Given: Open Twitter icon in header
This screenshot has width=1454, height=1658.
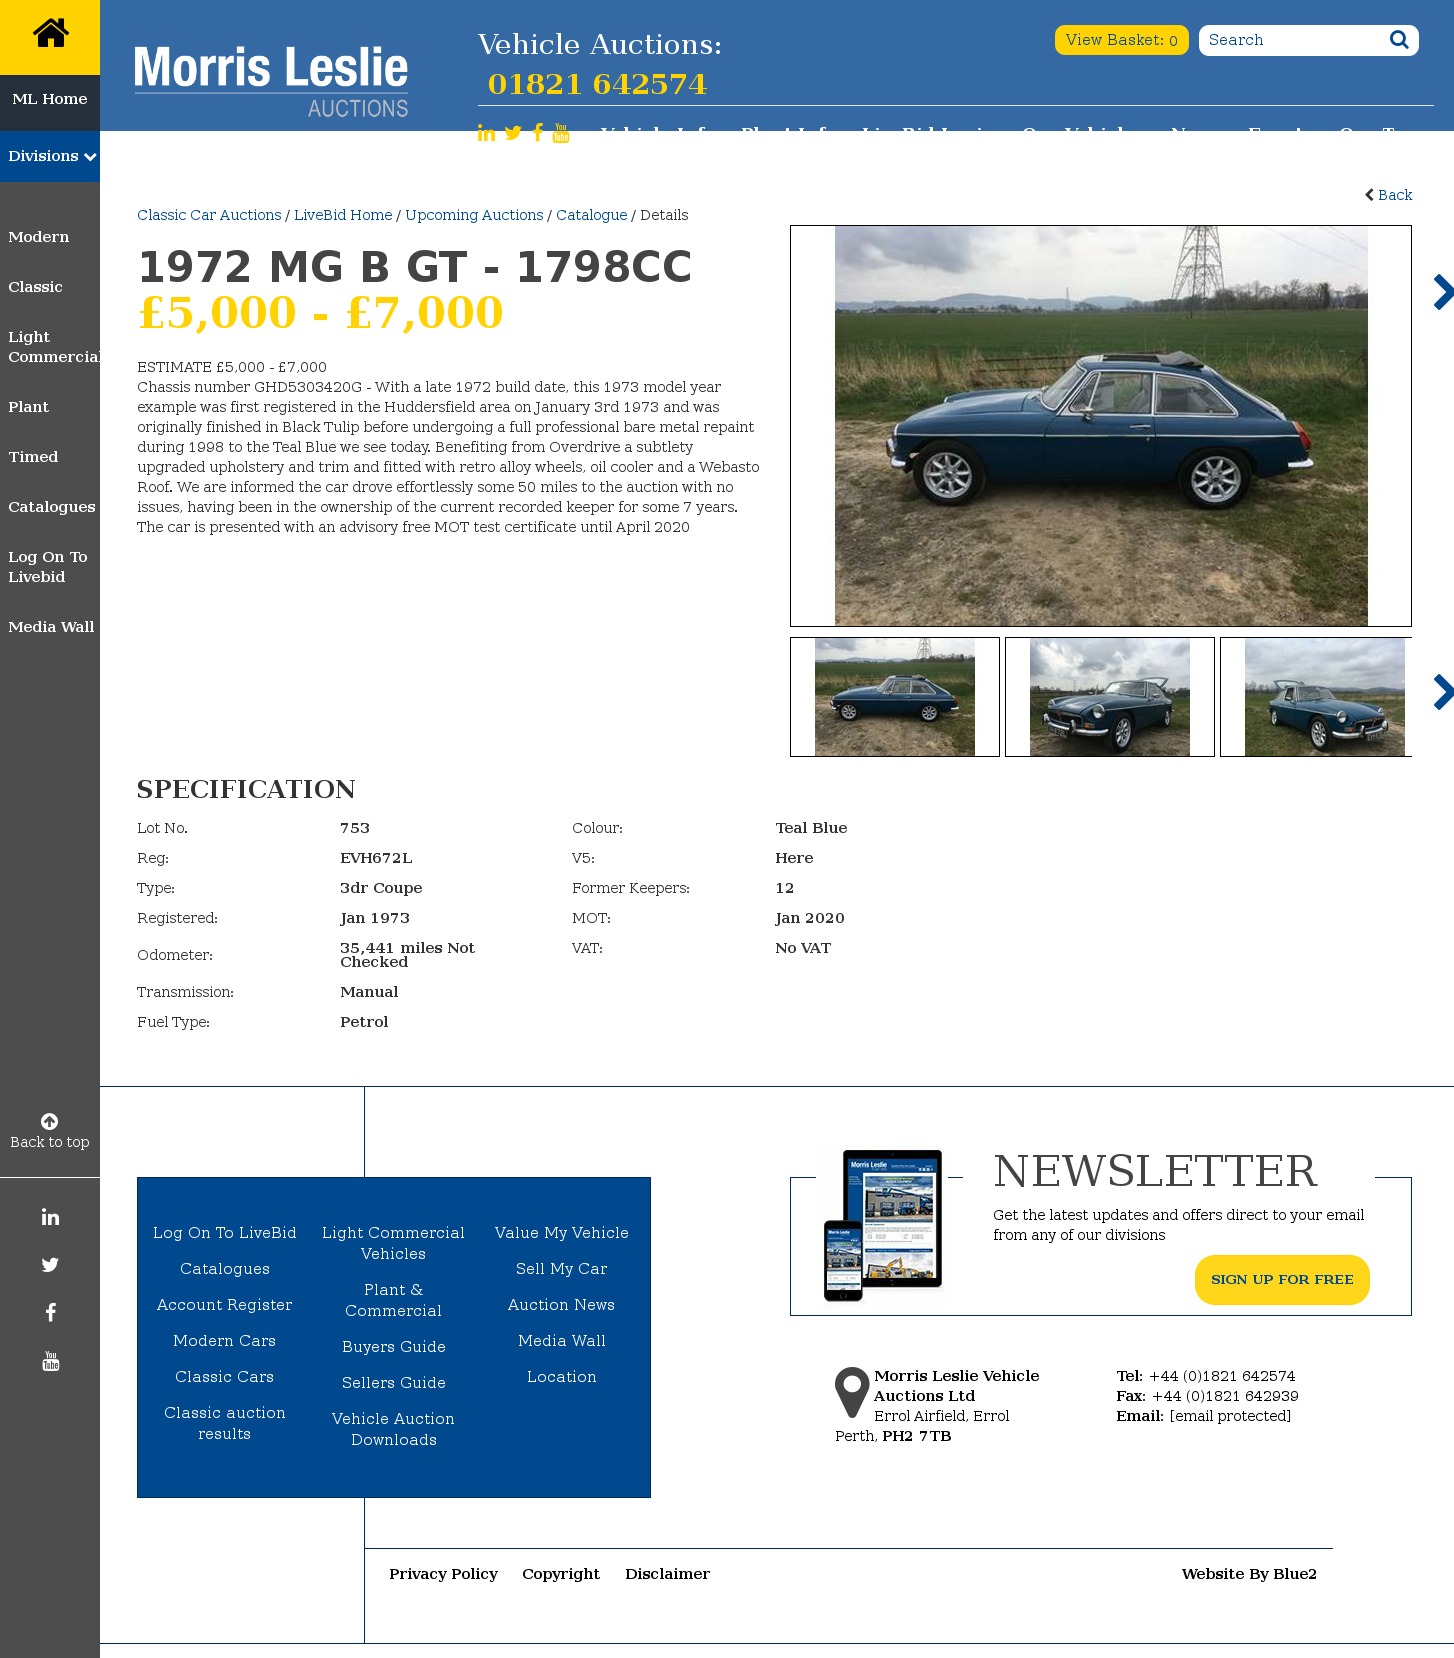Looking at the screenshot, I should [513, 133].
